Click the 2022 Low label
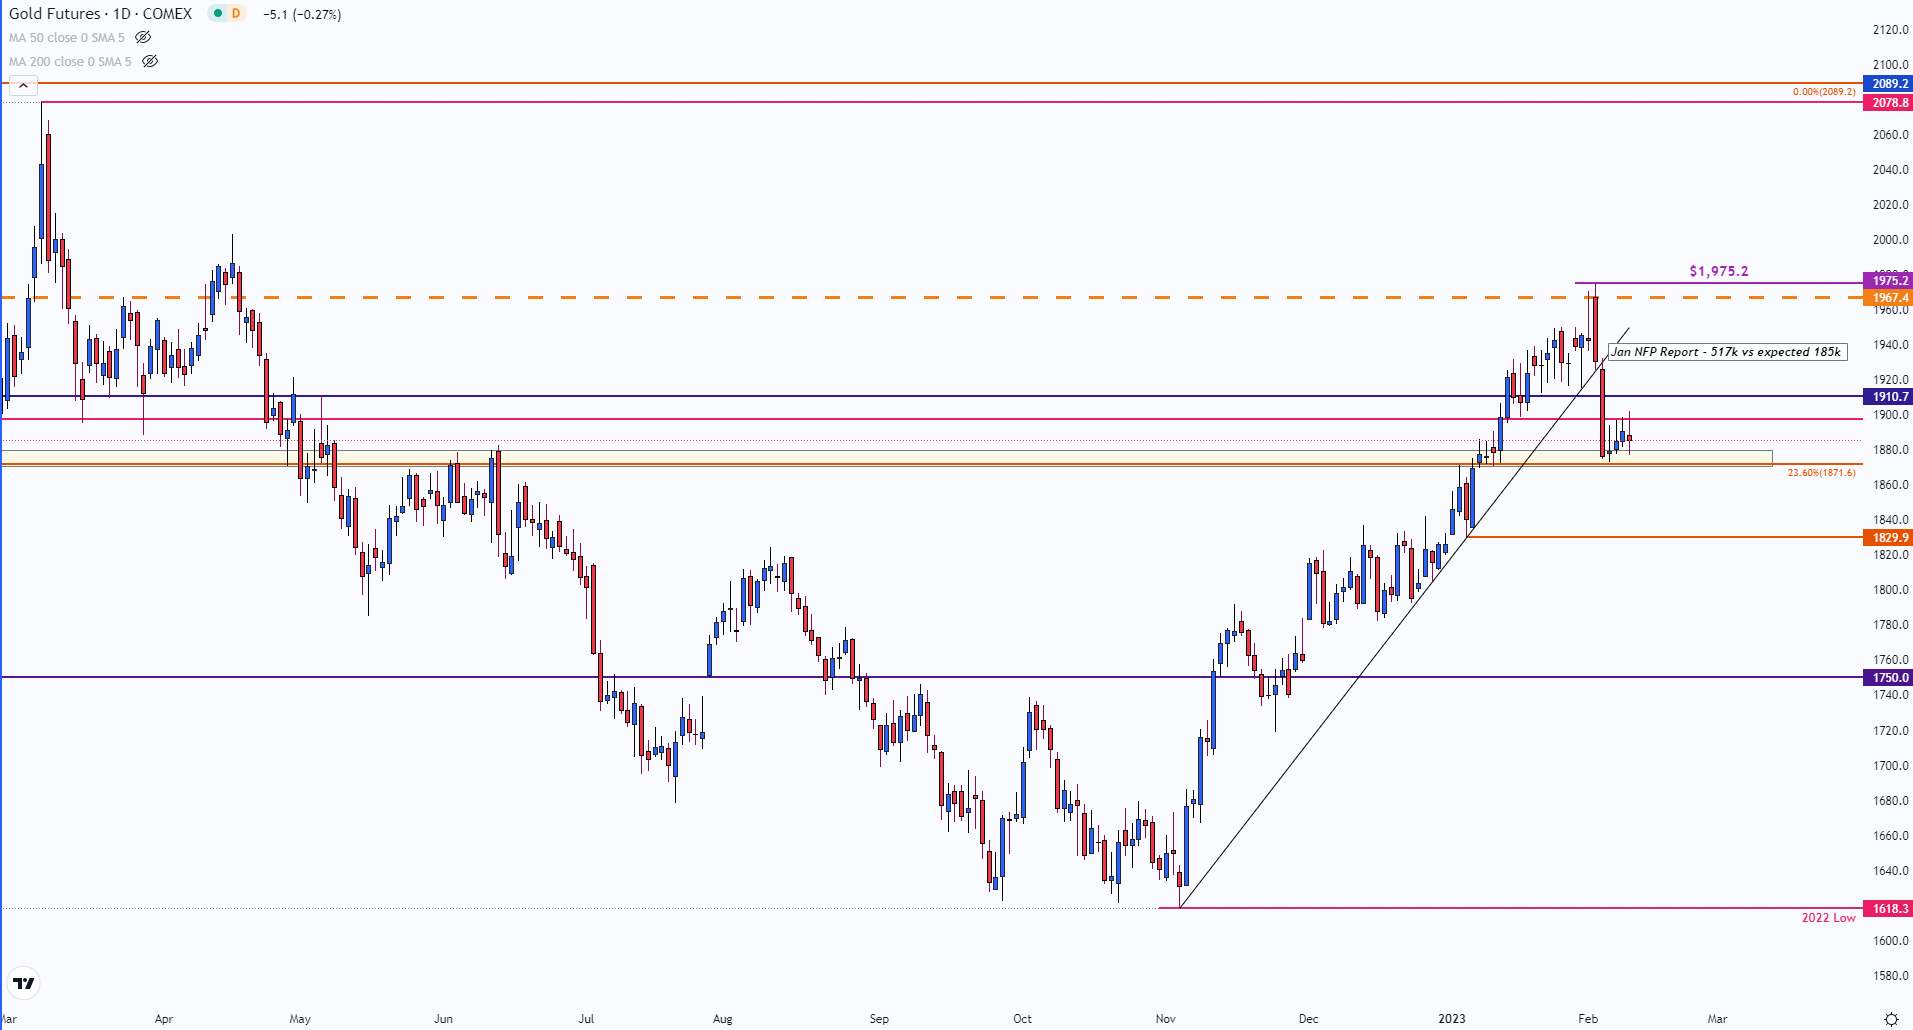1913x1030 pixels. click(1828, 918)
